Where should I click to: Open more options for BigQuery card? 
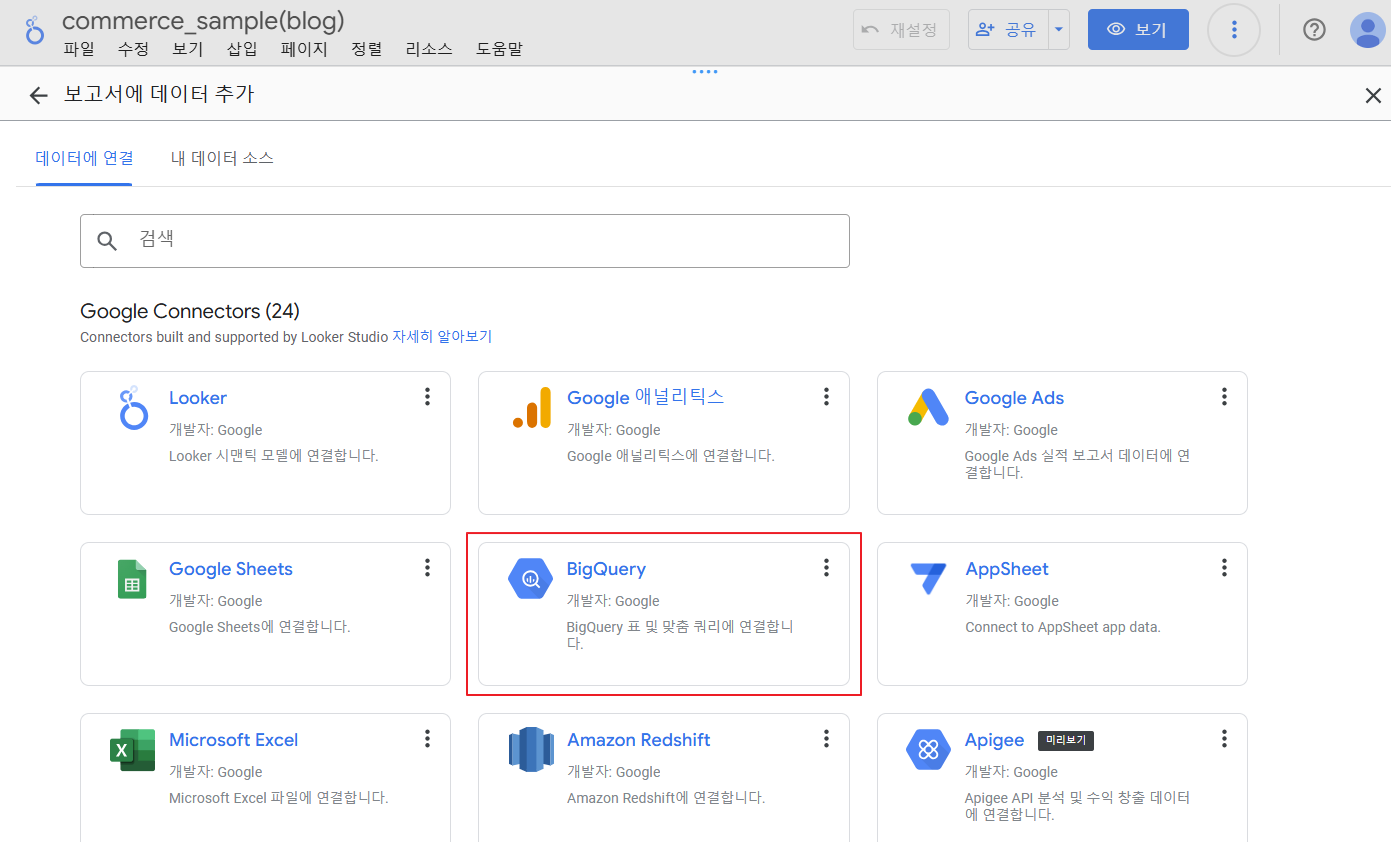click(x=826, y=568)
